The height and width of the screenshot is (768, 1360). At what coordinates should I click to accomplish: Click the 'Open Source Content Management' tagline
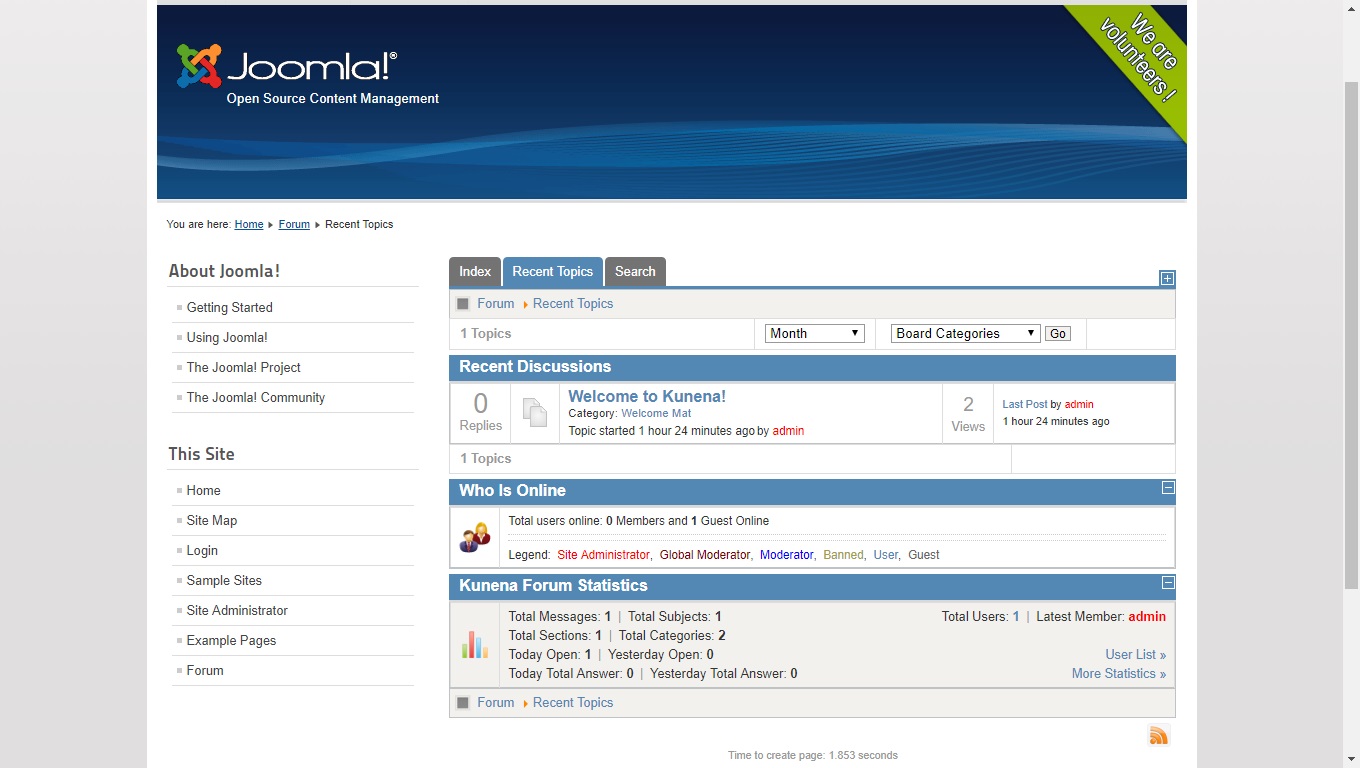[333, 98]
